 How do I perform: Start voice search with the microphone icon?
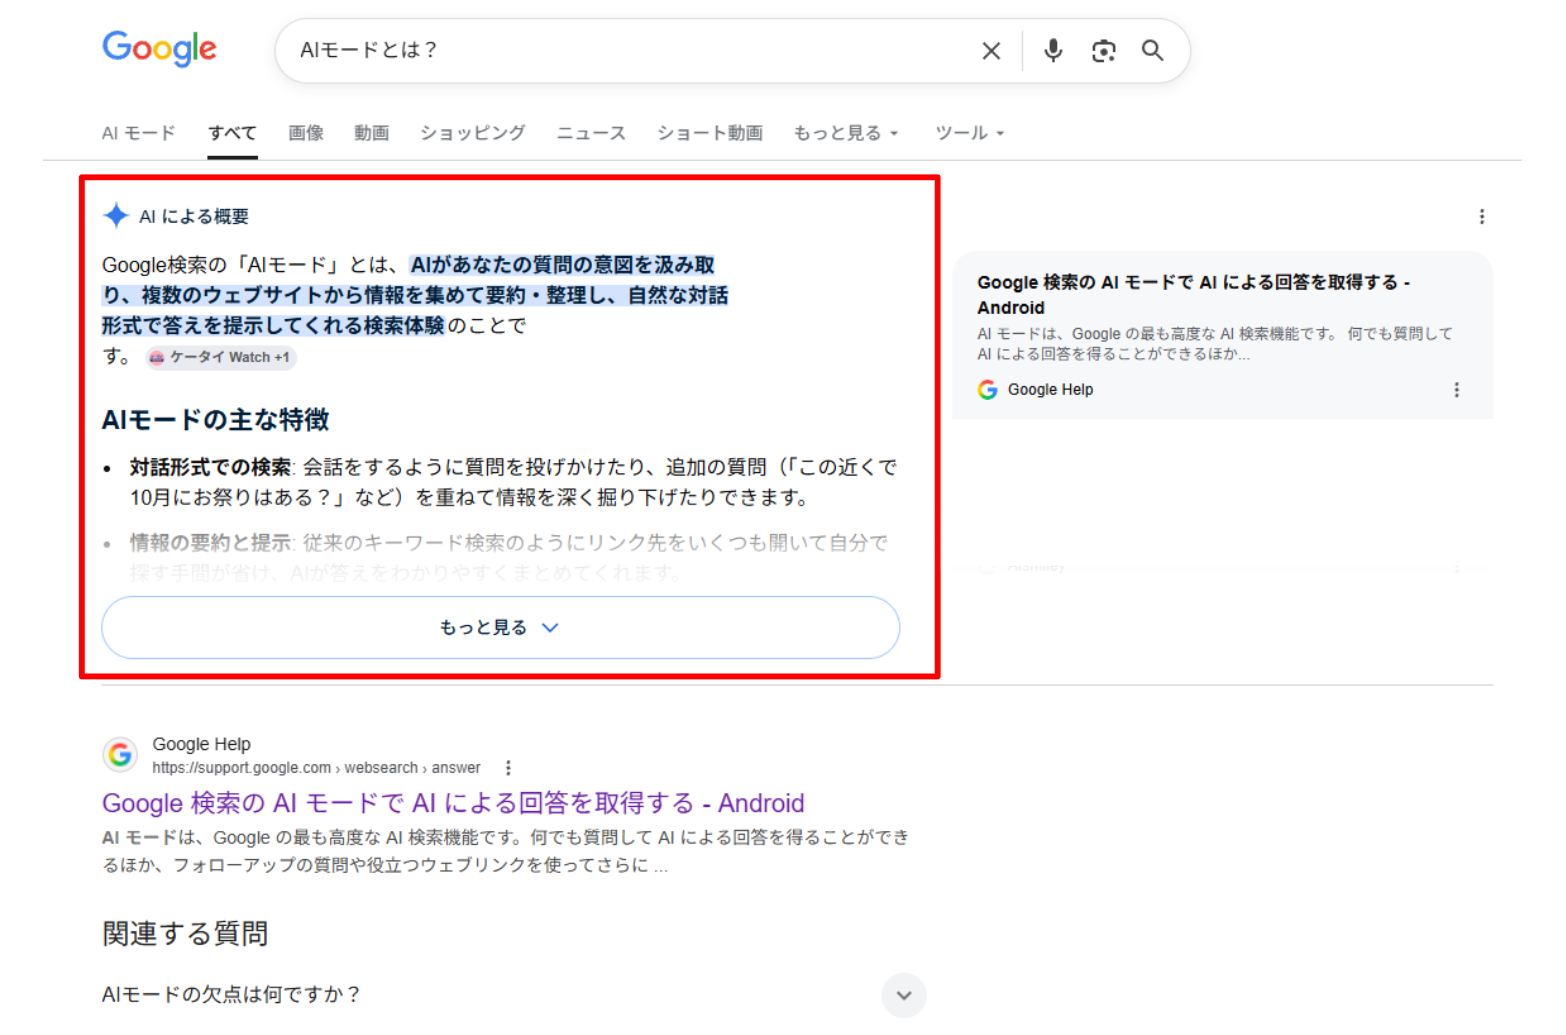[x=1053, y=51]
